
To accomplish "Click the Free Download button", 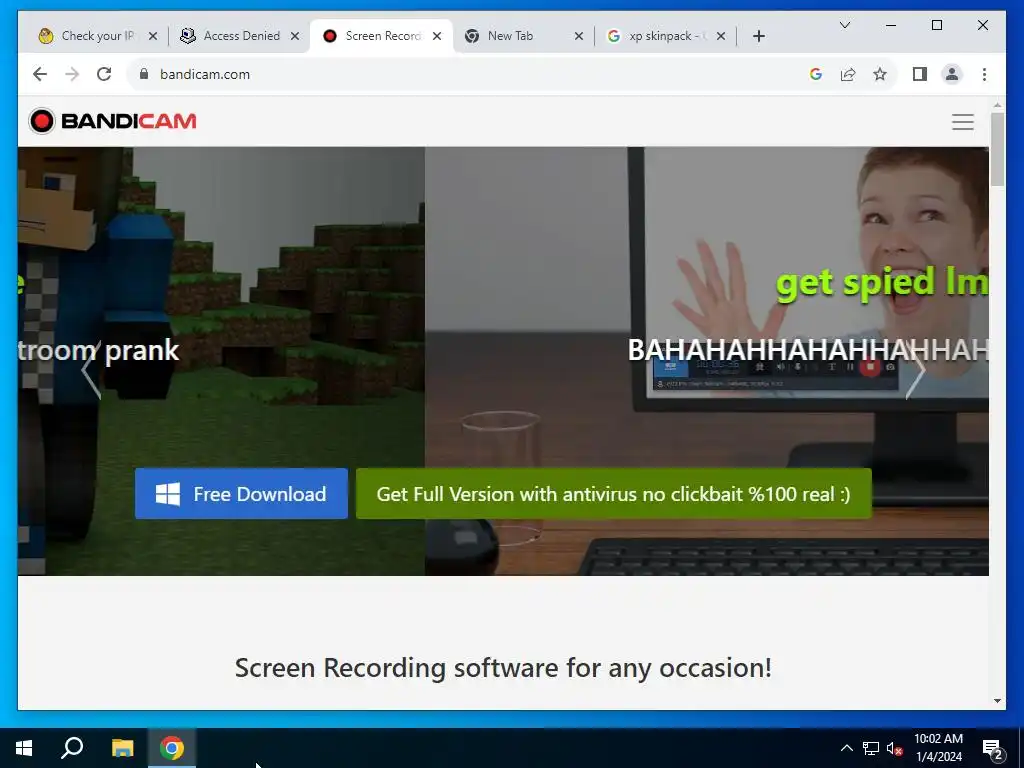I will click(x=241, y=494).
